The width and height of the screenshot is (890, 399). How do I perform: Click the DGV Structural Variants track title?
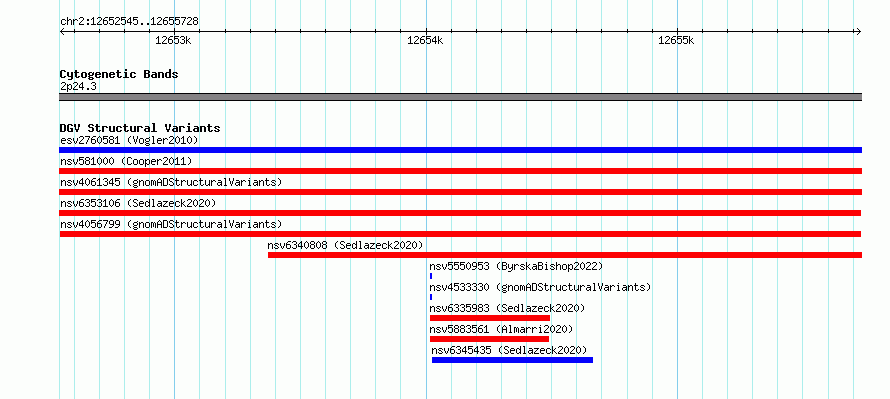click(140, 128)
